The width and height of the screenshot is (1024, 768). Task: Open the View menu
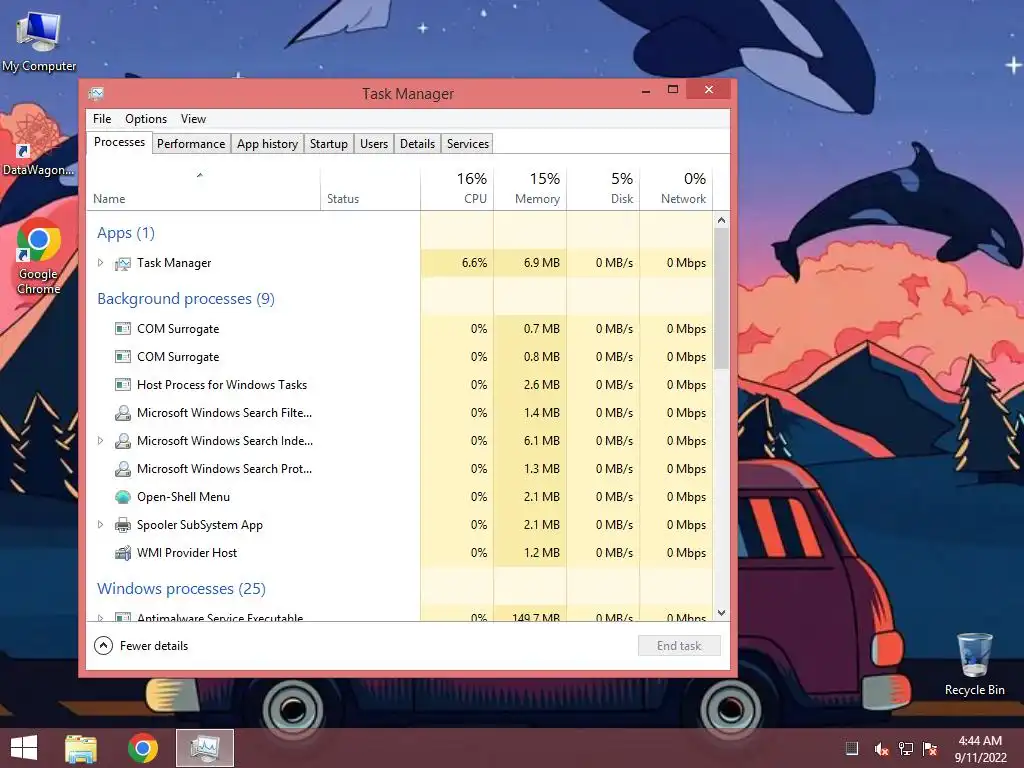click(x=193, y=119)
